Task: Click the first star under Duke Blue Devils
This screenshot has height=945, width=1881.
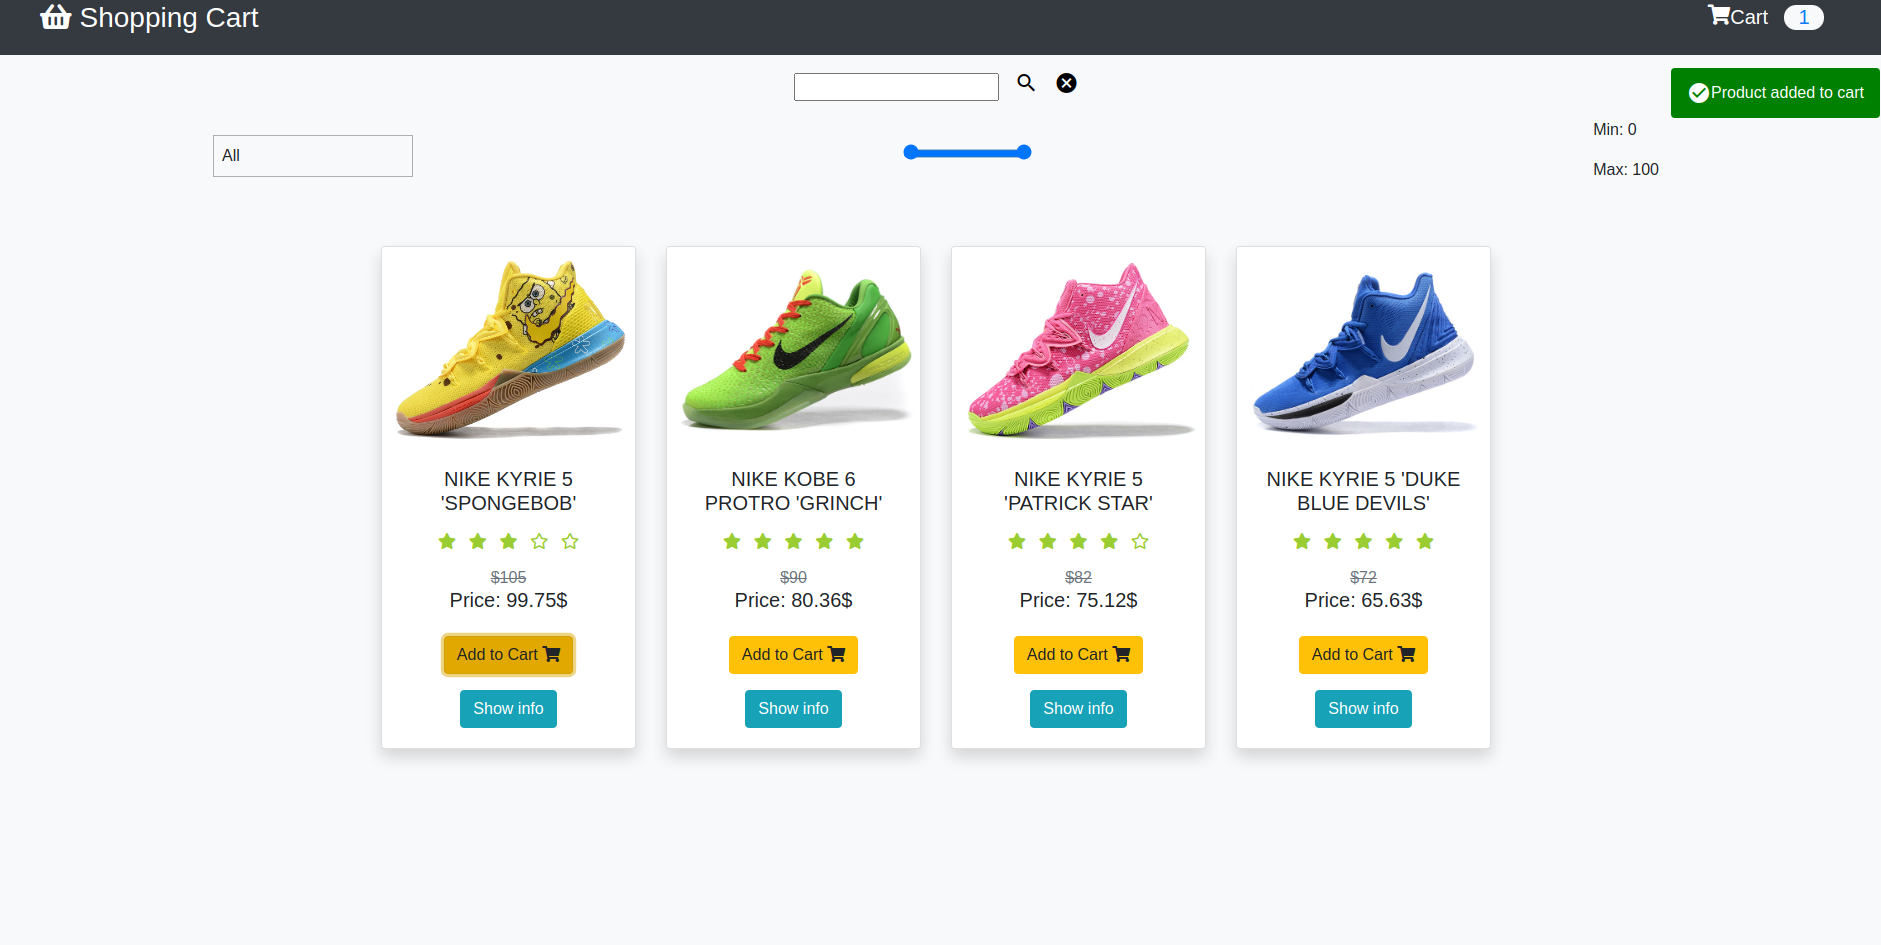Action: point(1301,541)
